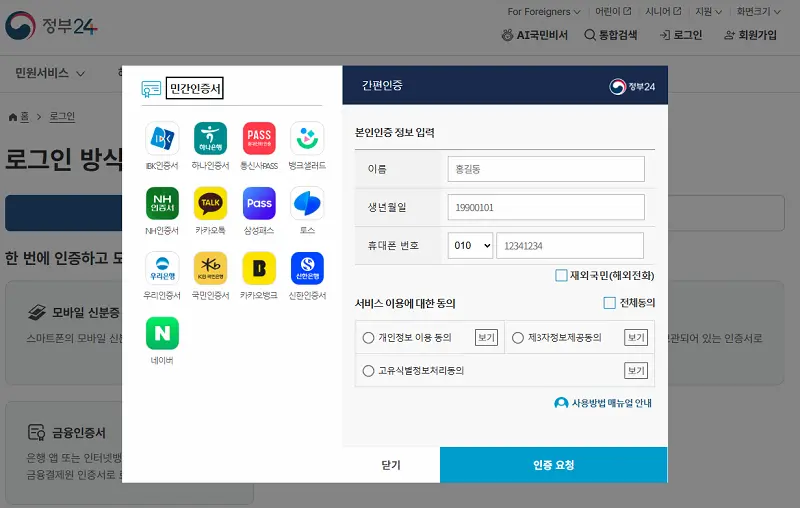The width and height of the screenshot is (800, 508).
Task: Click the 회원가입 header link
Action: click(751, 35)
